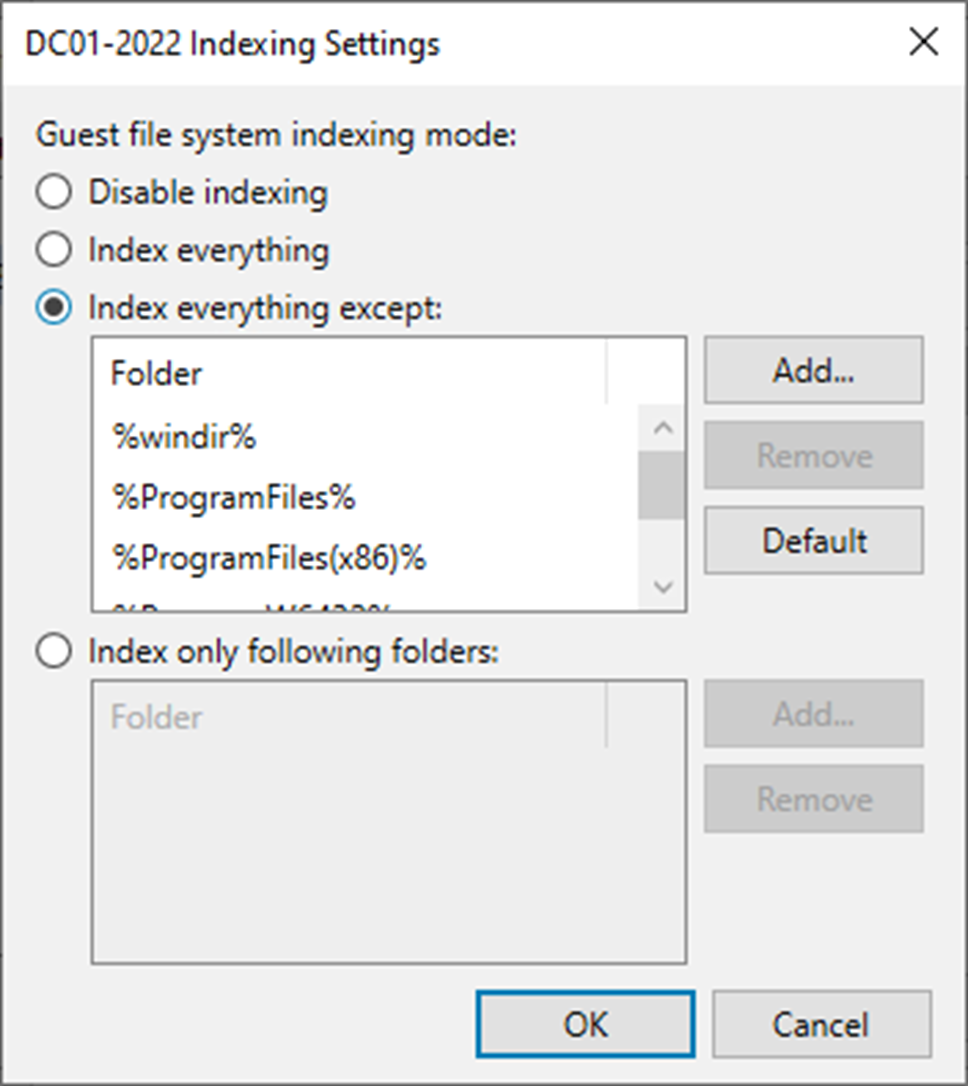Choose the Index everything option

(x=54, y=250)
